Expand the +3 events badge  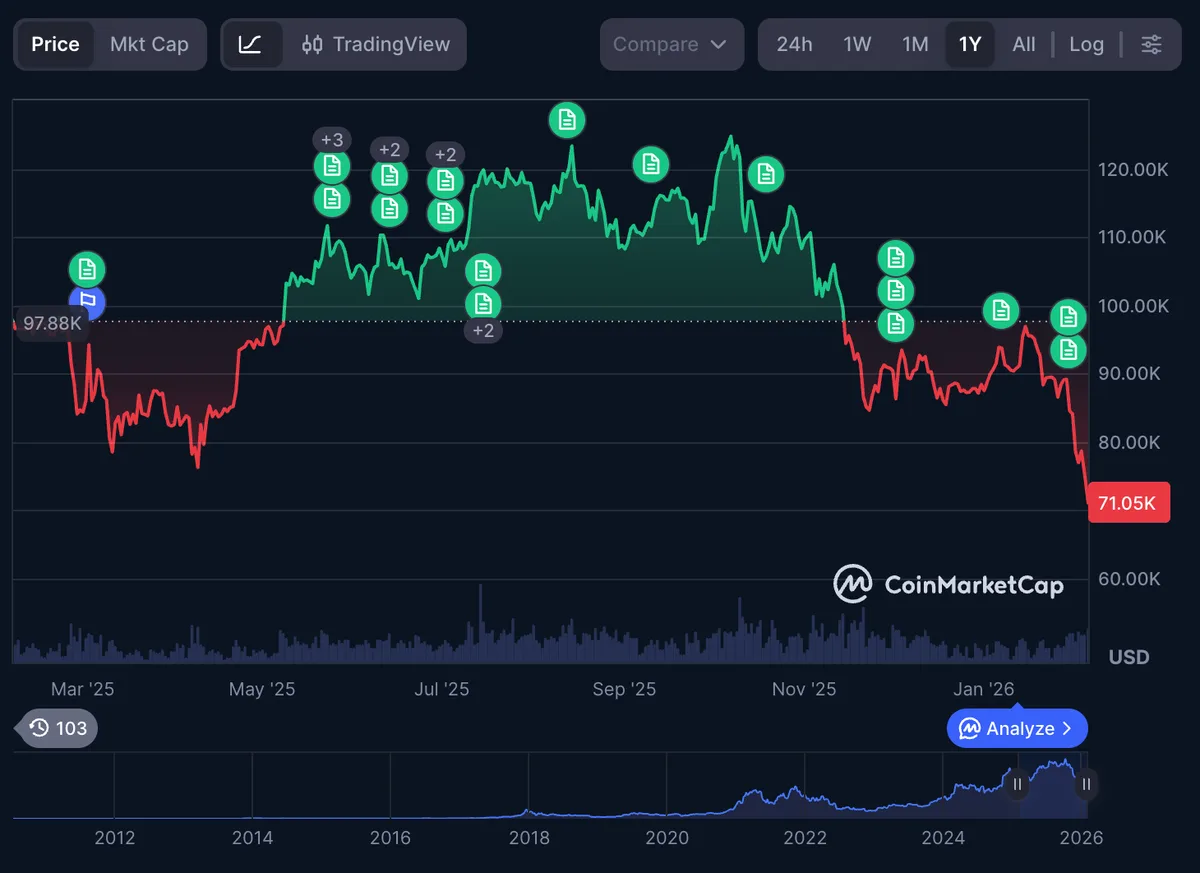(x=331, y=139)
